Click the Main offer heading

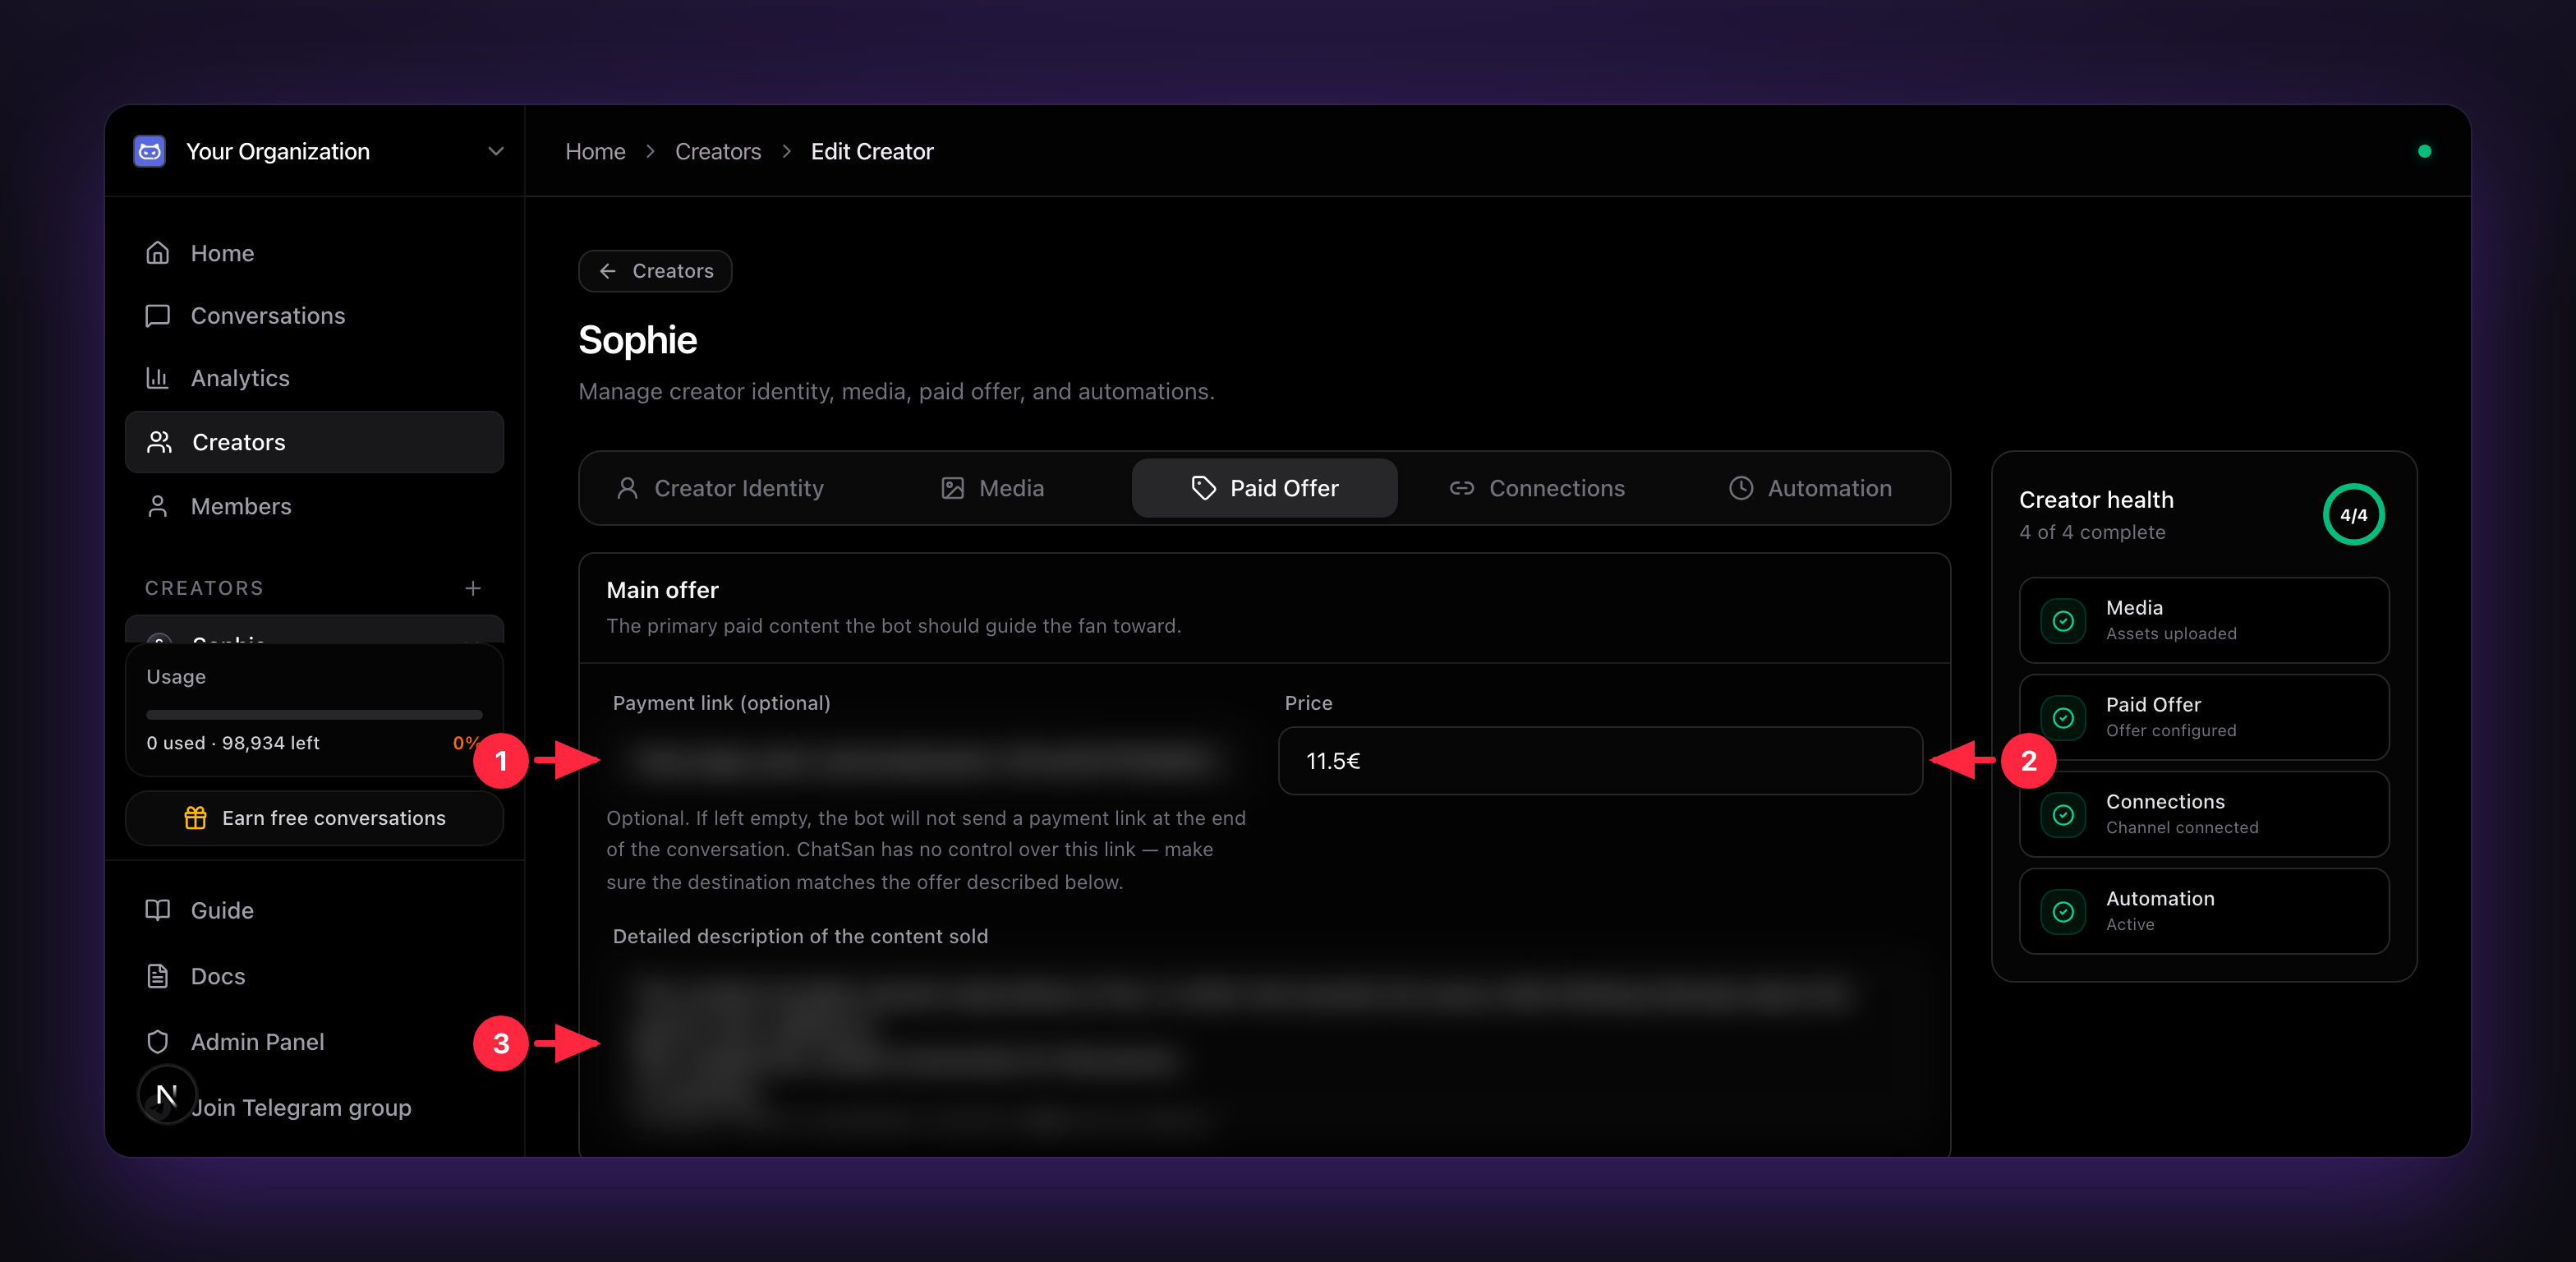coord(662,590)
